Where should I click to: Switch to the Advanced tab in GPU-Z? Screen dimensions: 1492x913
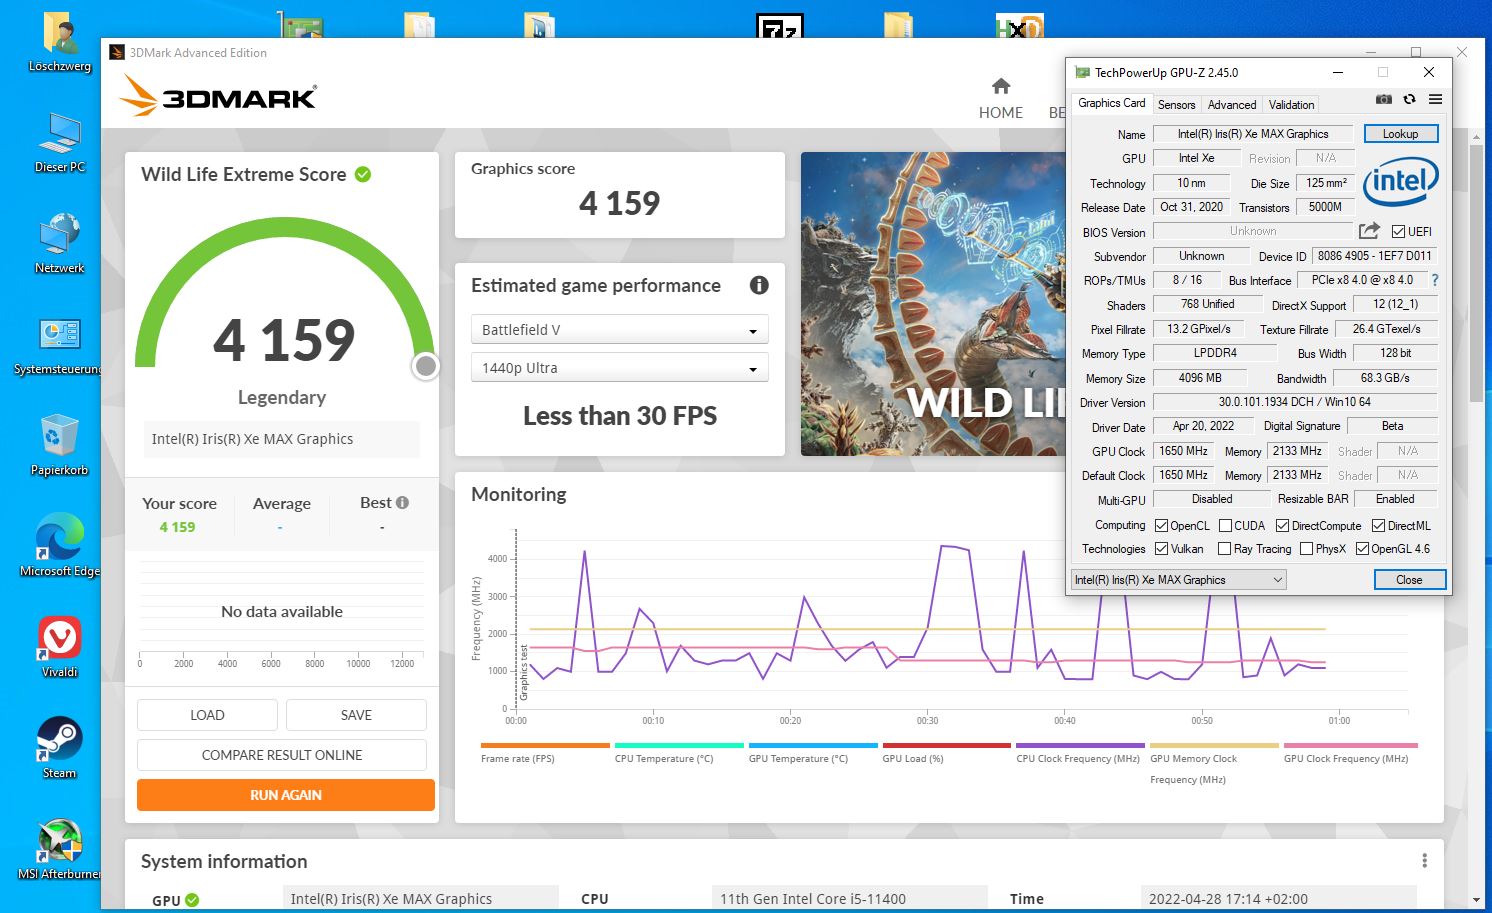point(1231,104)
